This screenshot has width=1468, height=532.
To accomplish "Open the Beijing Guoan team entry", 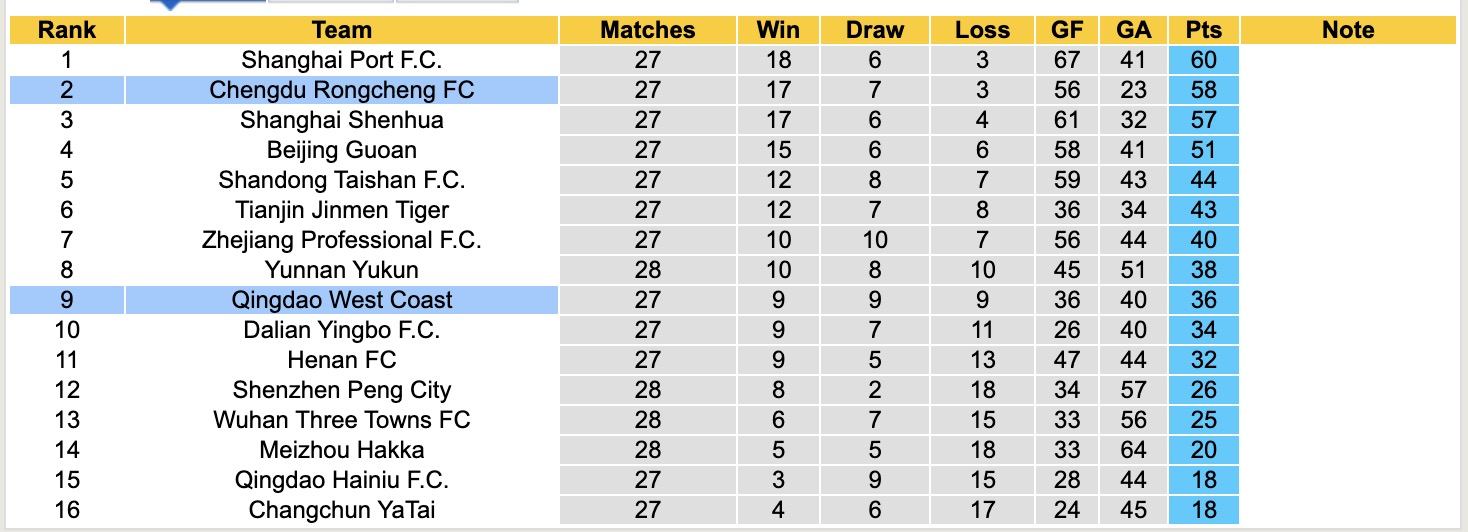I will click(x=341, y=150).
